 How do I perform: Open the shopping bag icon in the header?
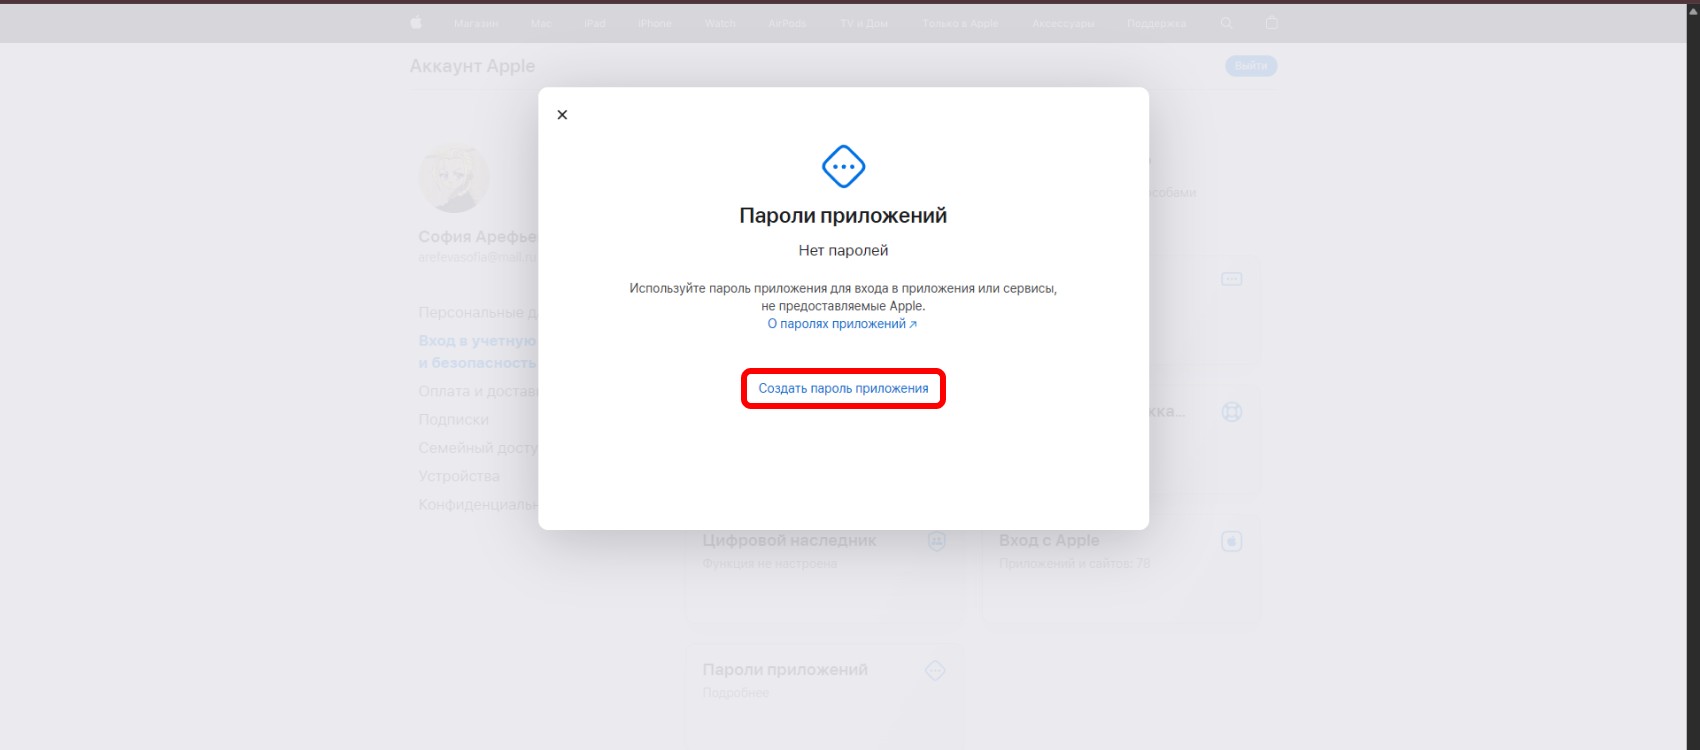[x=1272, y=23]
